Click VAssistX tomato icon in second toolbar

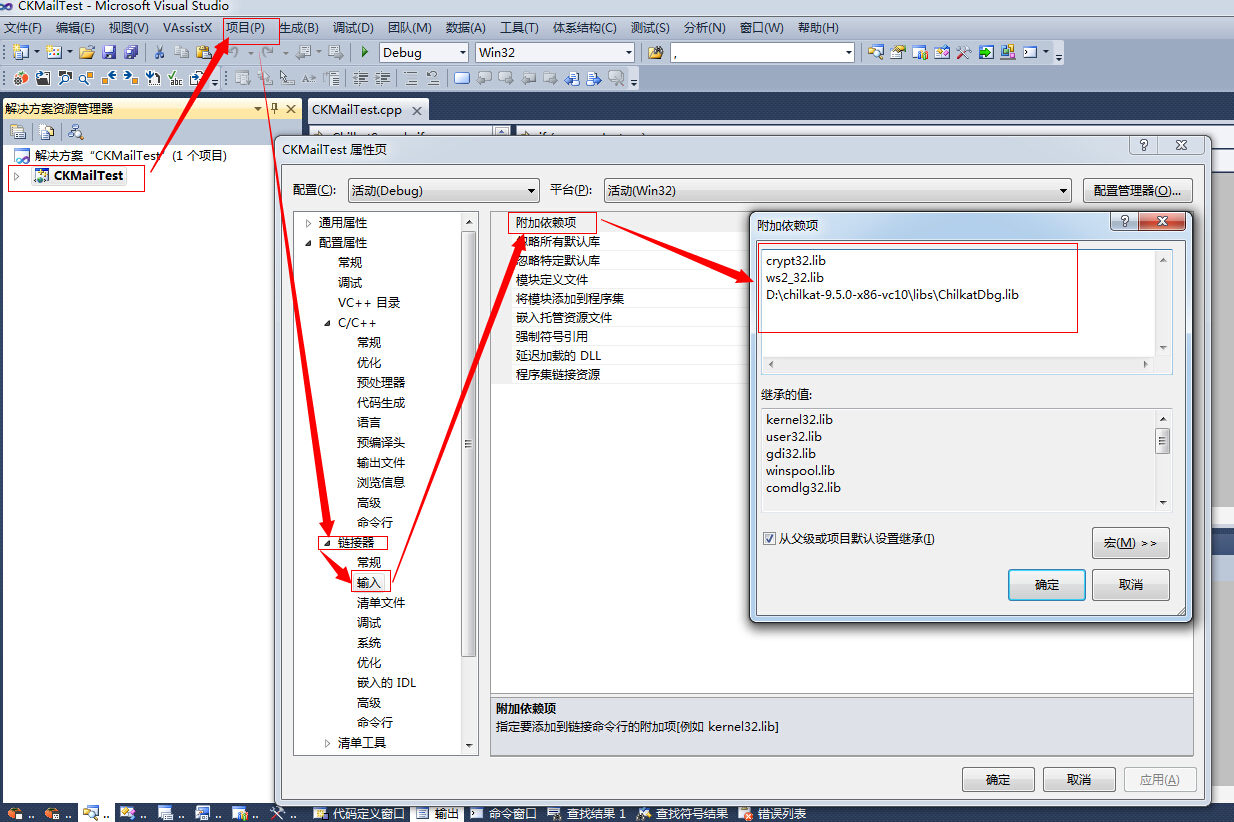click(x=21, y=77)
